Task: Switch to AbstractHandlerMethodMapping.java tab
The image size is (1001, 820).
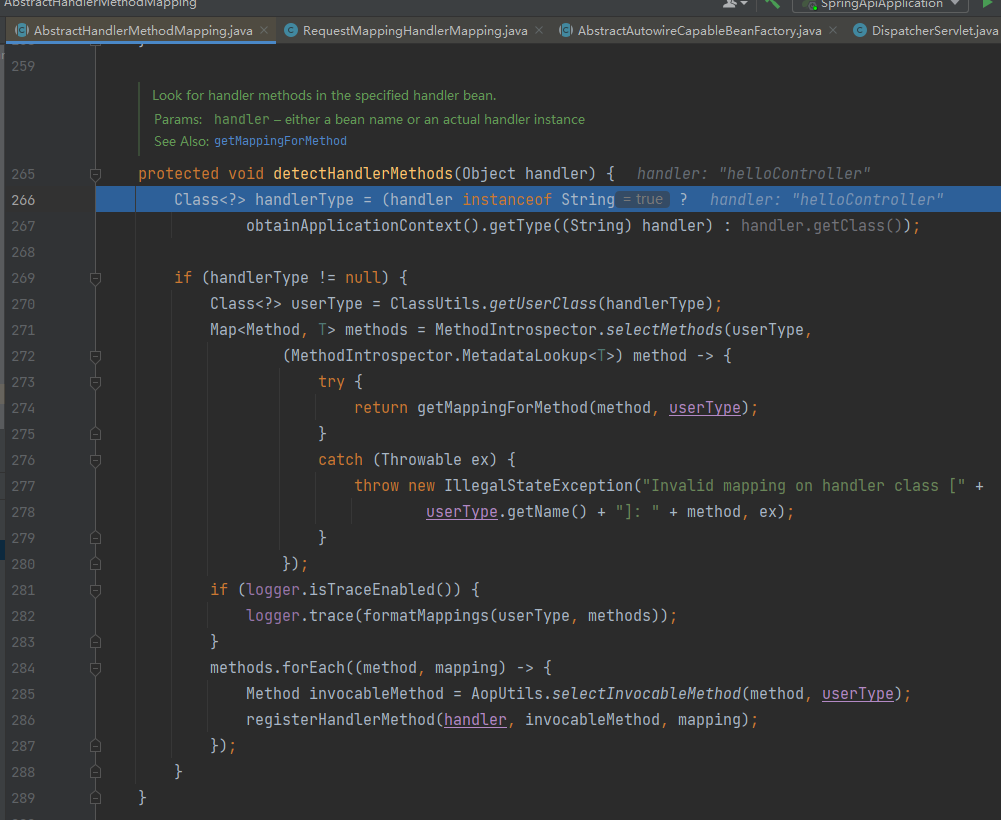Action: pyautogui.click(x=143, y=31)
